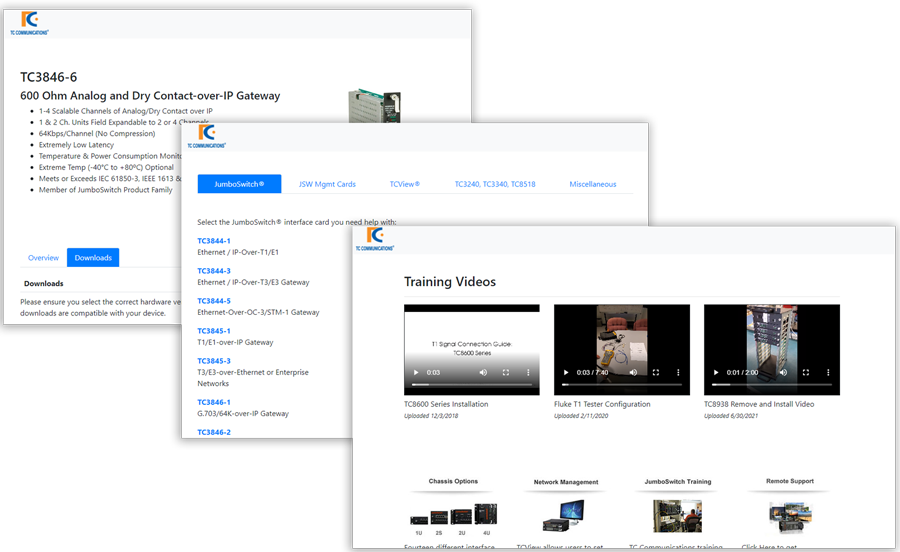Select the JumboSwitch tab
900x552 pixels.
tap(239, 184)
